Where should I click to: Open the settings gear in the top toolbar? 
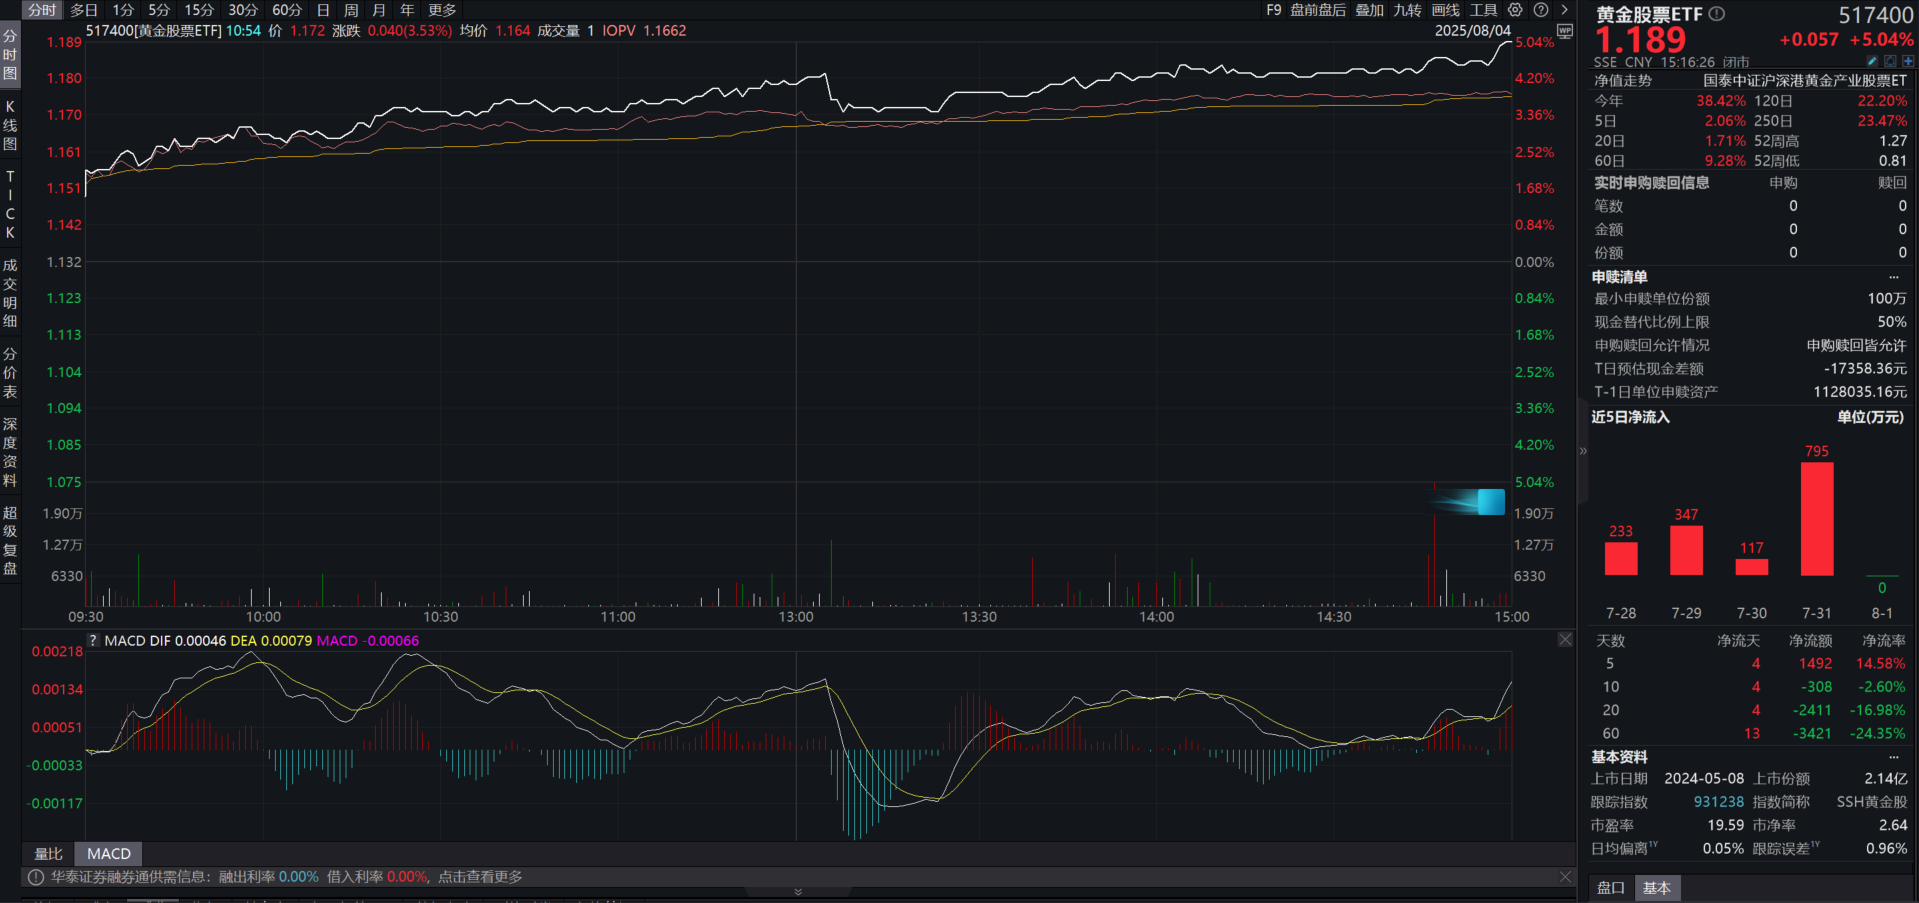[1514, 9]
